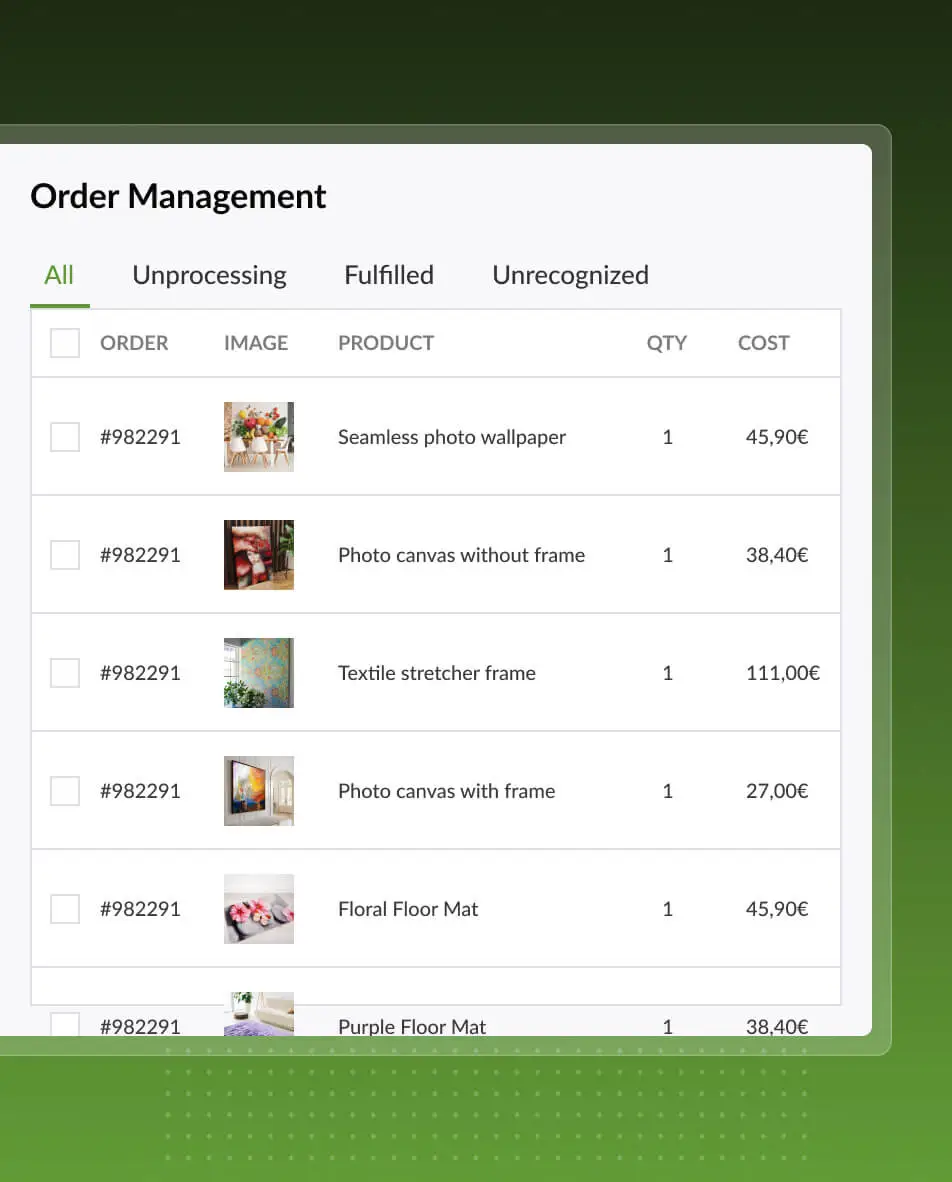The image size is (952, 1182).
Task: Switch to the All tab
Action: click(59, 275)
